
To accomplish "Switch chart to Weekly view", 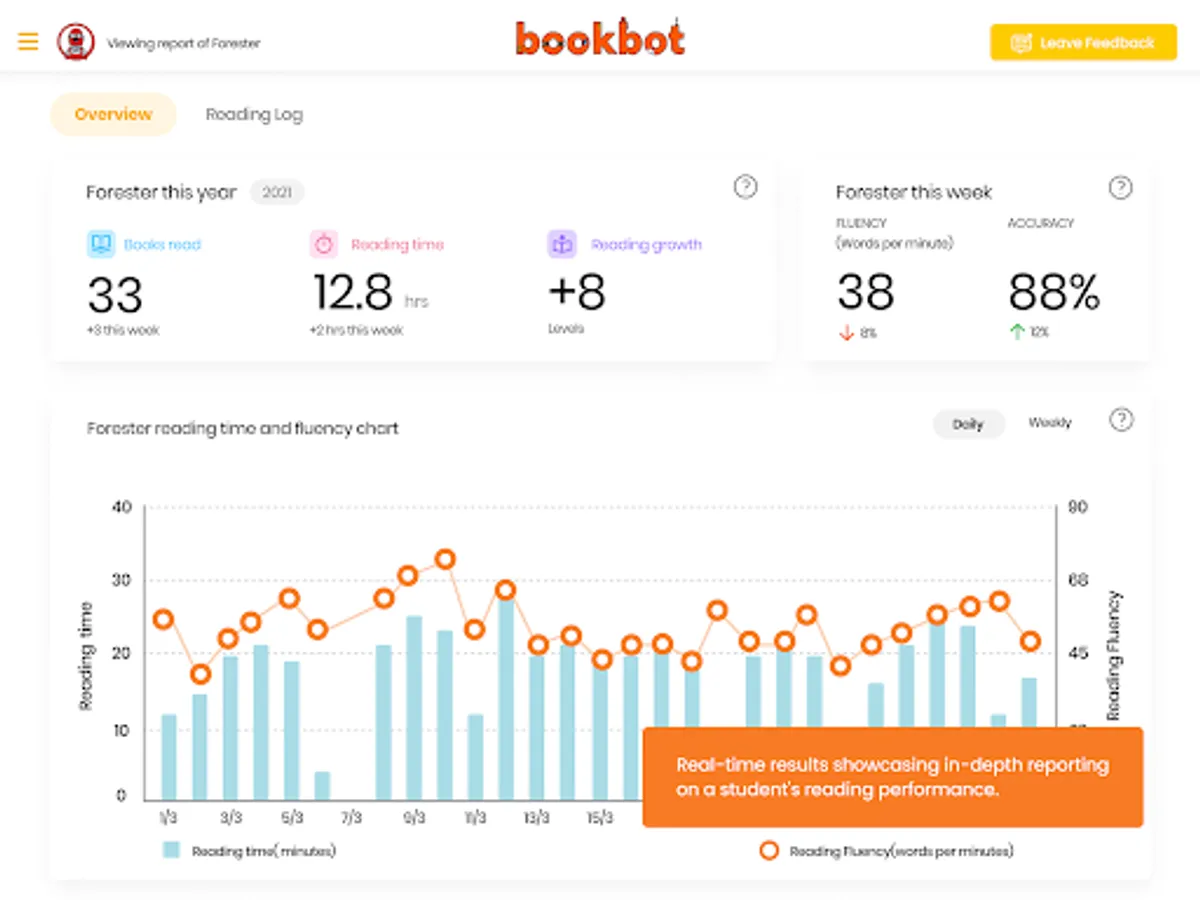I will point(1049,423).
